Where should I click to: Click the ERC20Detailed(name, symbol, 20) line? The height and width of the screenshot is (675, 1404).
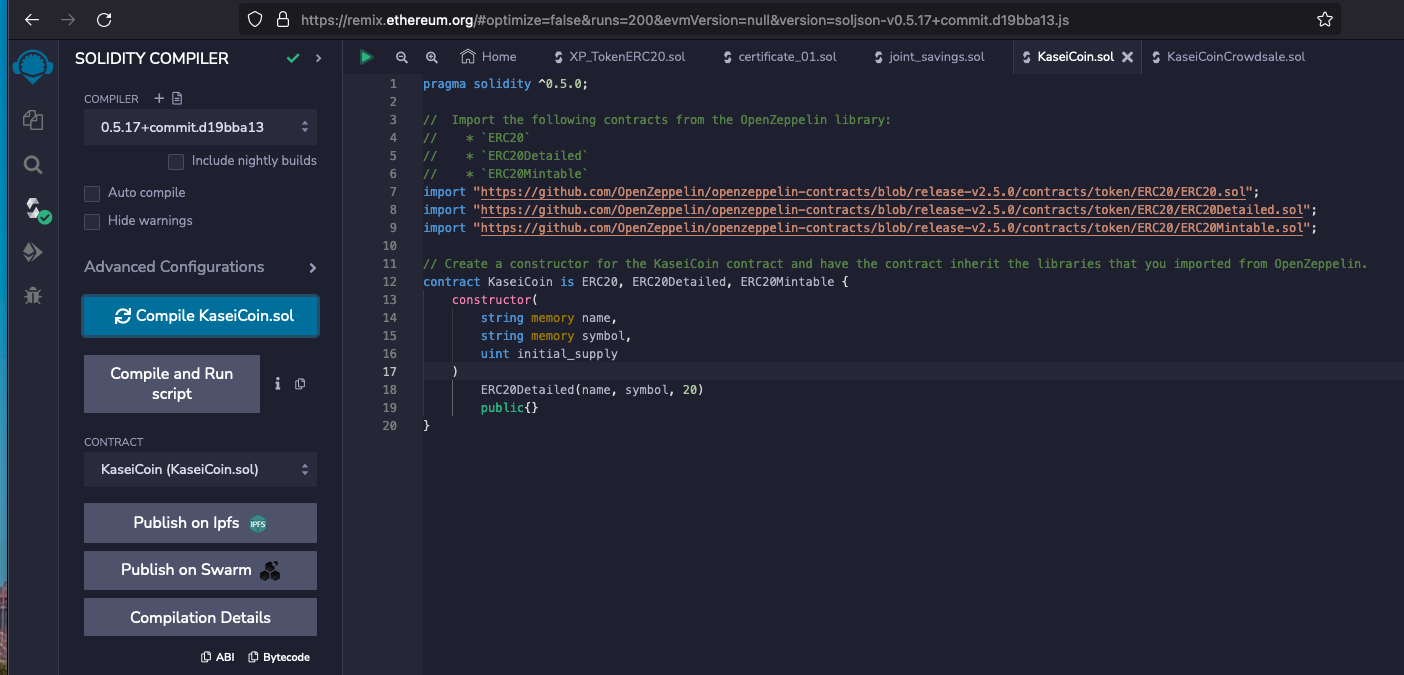[x=592, y=390]
